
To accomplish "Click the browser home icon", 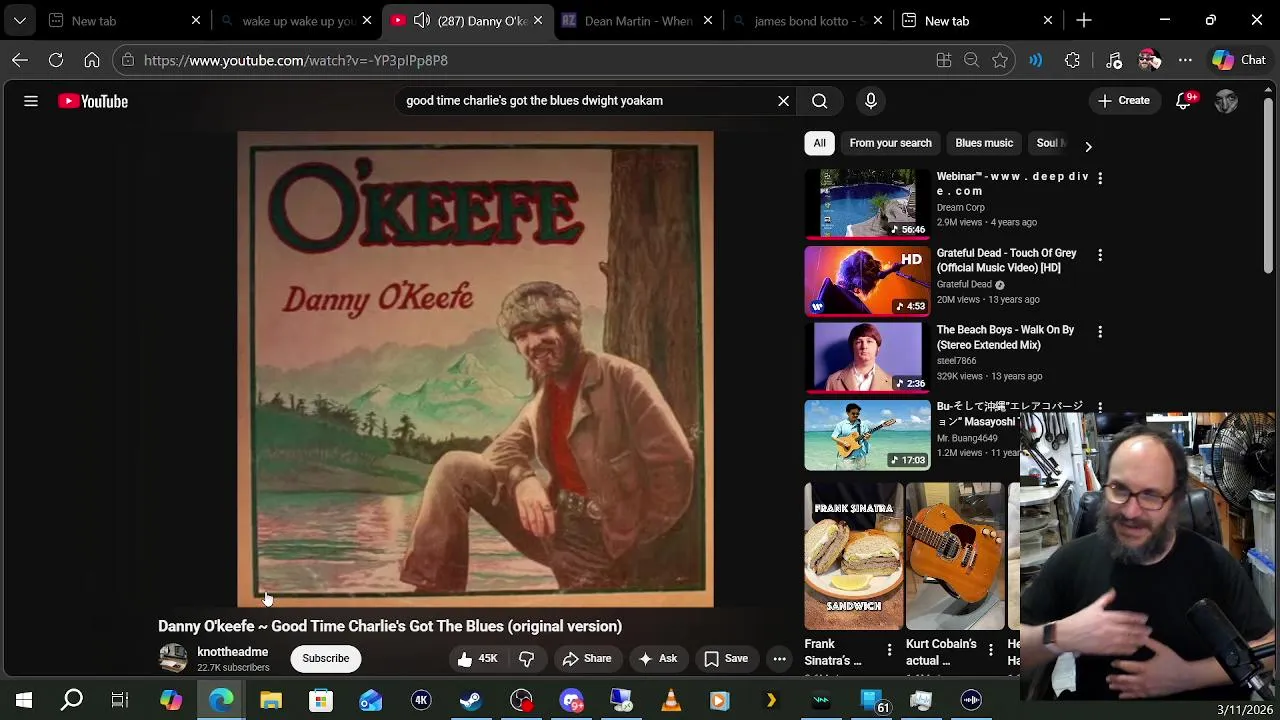I will 92,60.
